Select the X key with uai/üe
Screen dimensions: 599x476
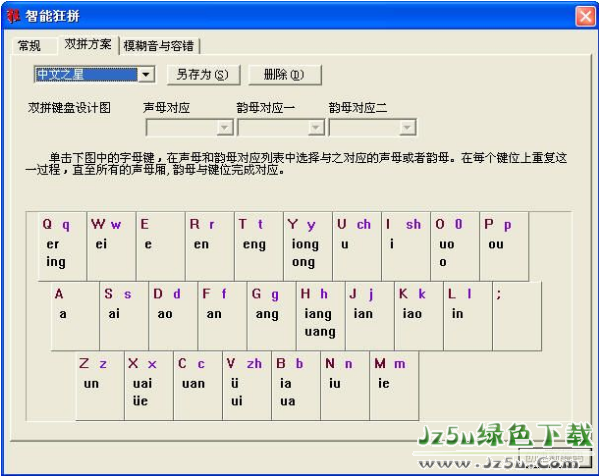pyautogui.click(x=149, y=386)
